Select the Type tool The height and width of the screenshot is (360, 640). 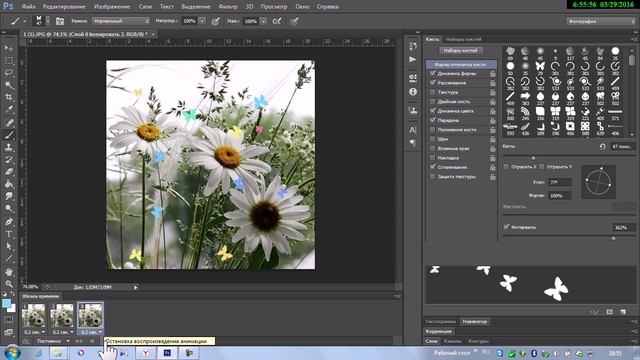click(x=9, y=234)
